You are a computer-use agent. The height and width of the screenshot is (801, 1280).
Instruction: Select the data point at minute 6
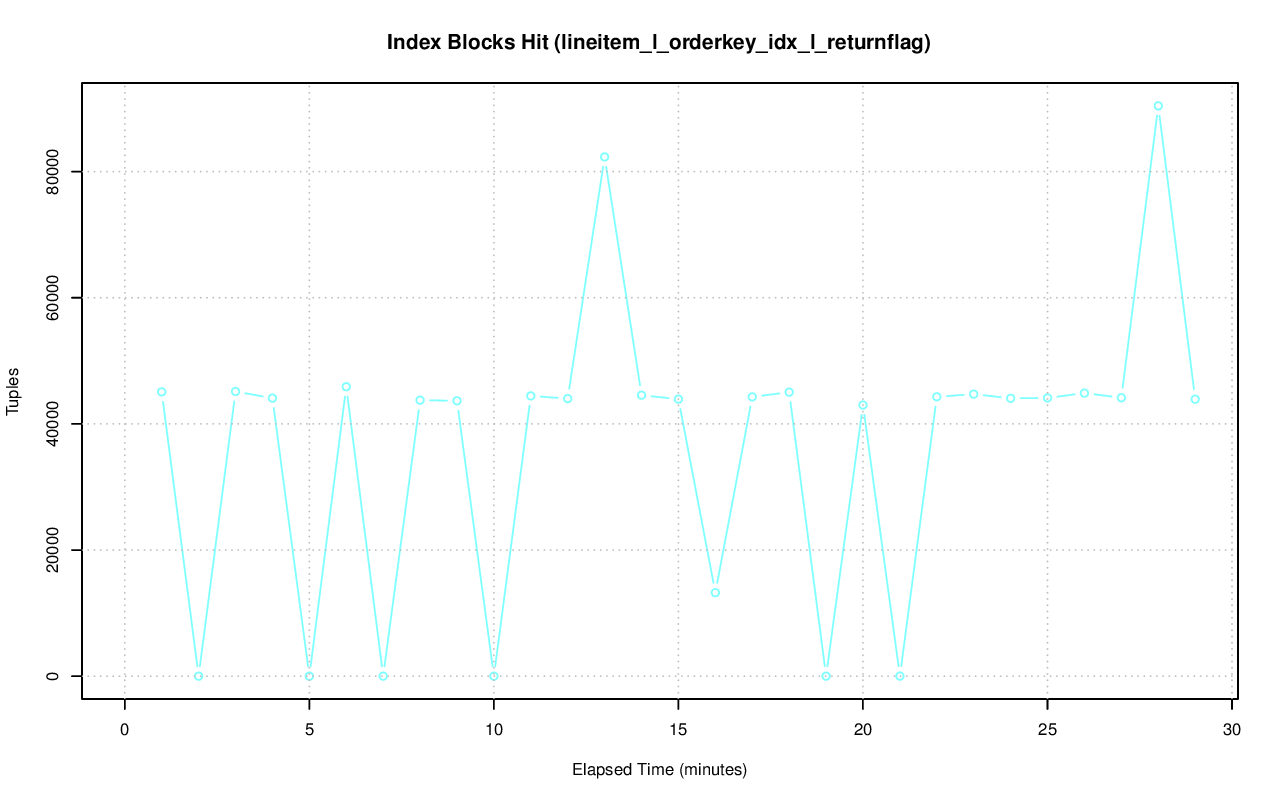pos(346,387)
